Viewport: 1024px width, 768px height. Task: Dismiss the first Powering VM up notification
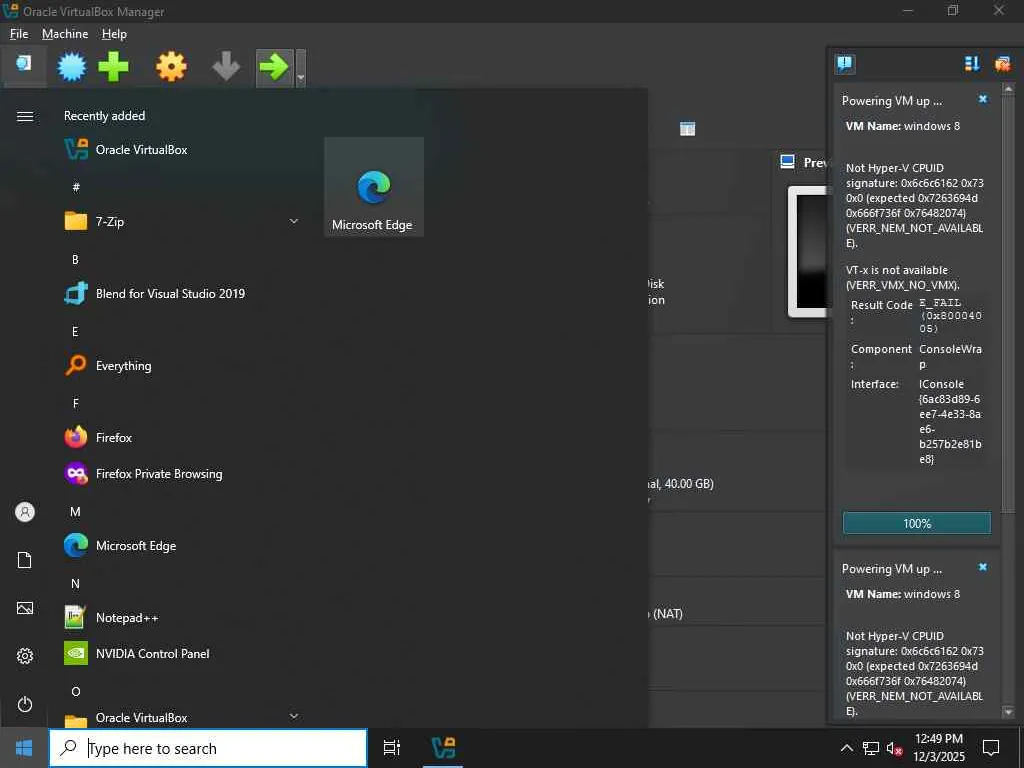click(983, 99)
